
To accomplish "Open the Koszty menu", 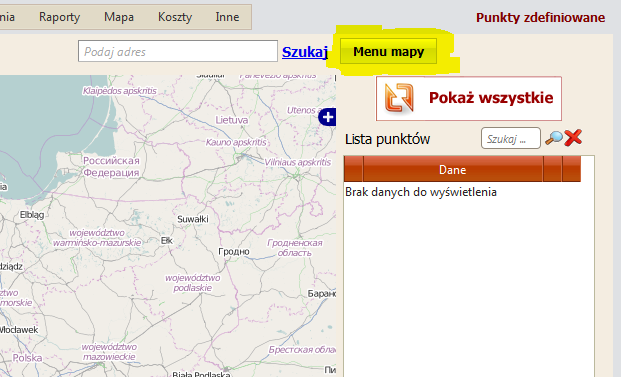I will point(175,17).
